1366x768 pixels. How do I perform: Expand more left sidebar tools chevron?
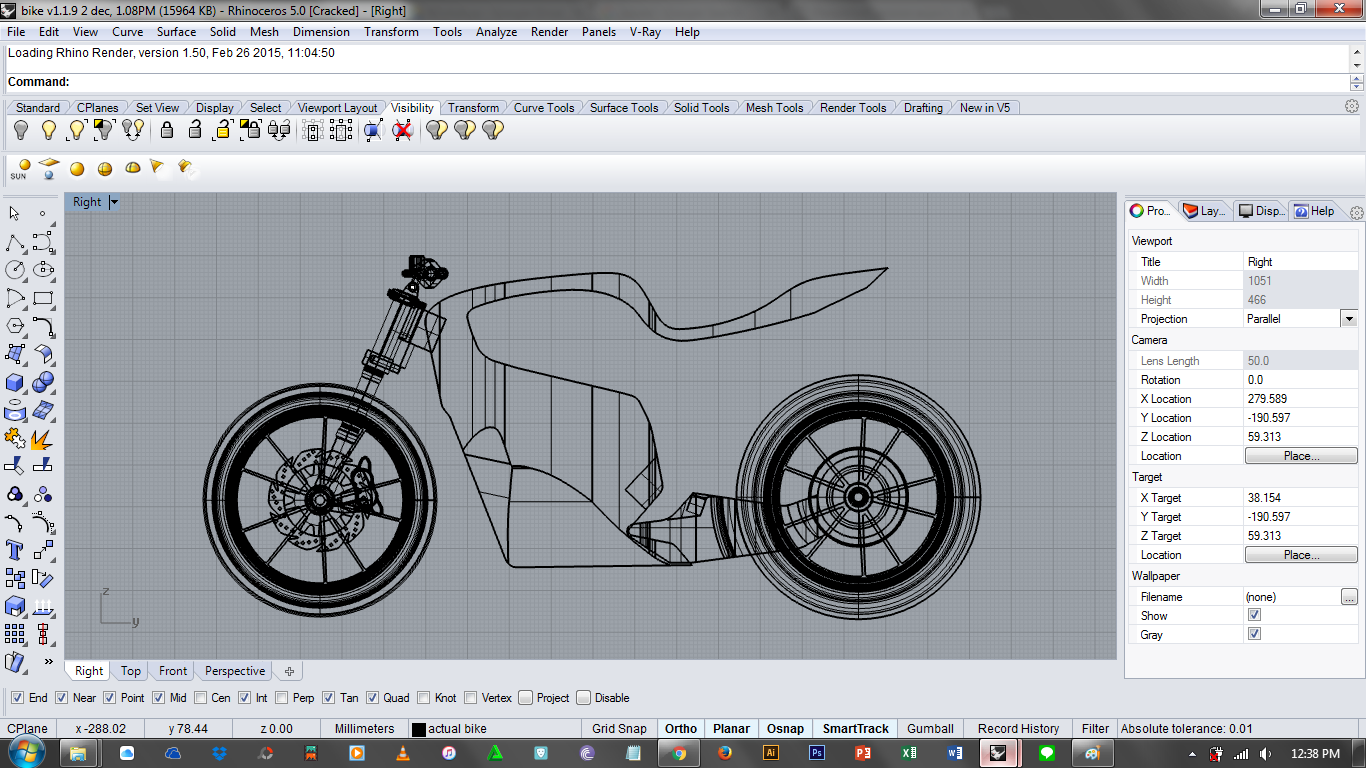[48, 661]
